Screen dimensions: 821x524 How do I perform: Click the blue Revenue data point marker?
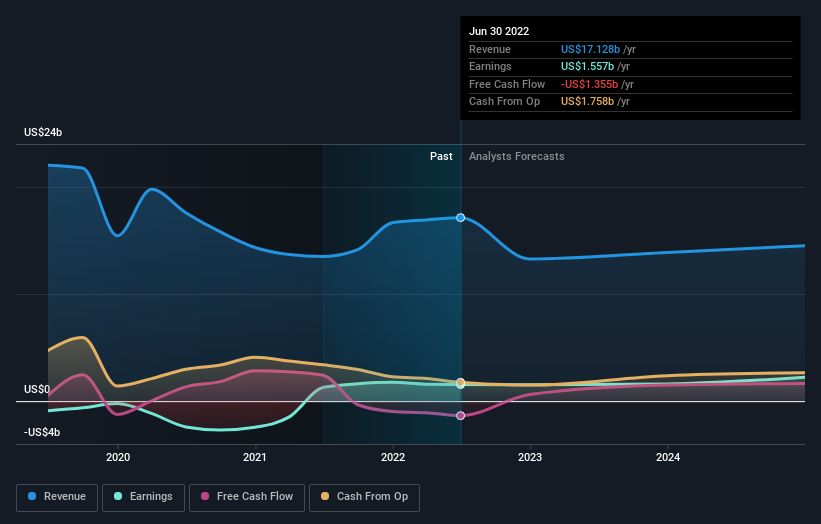[x=460, y=217]
